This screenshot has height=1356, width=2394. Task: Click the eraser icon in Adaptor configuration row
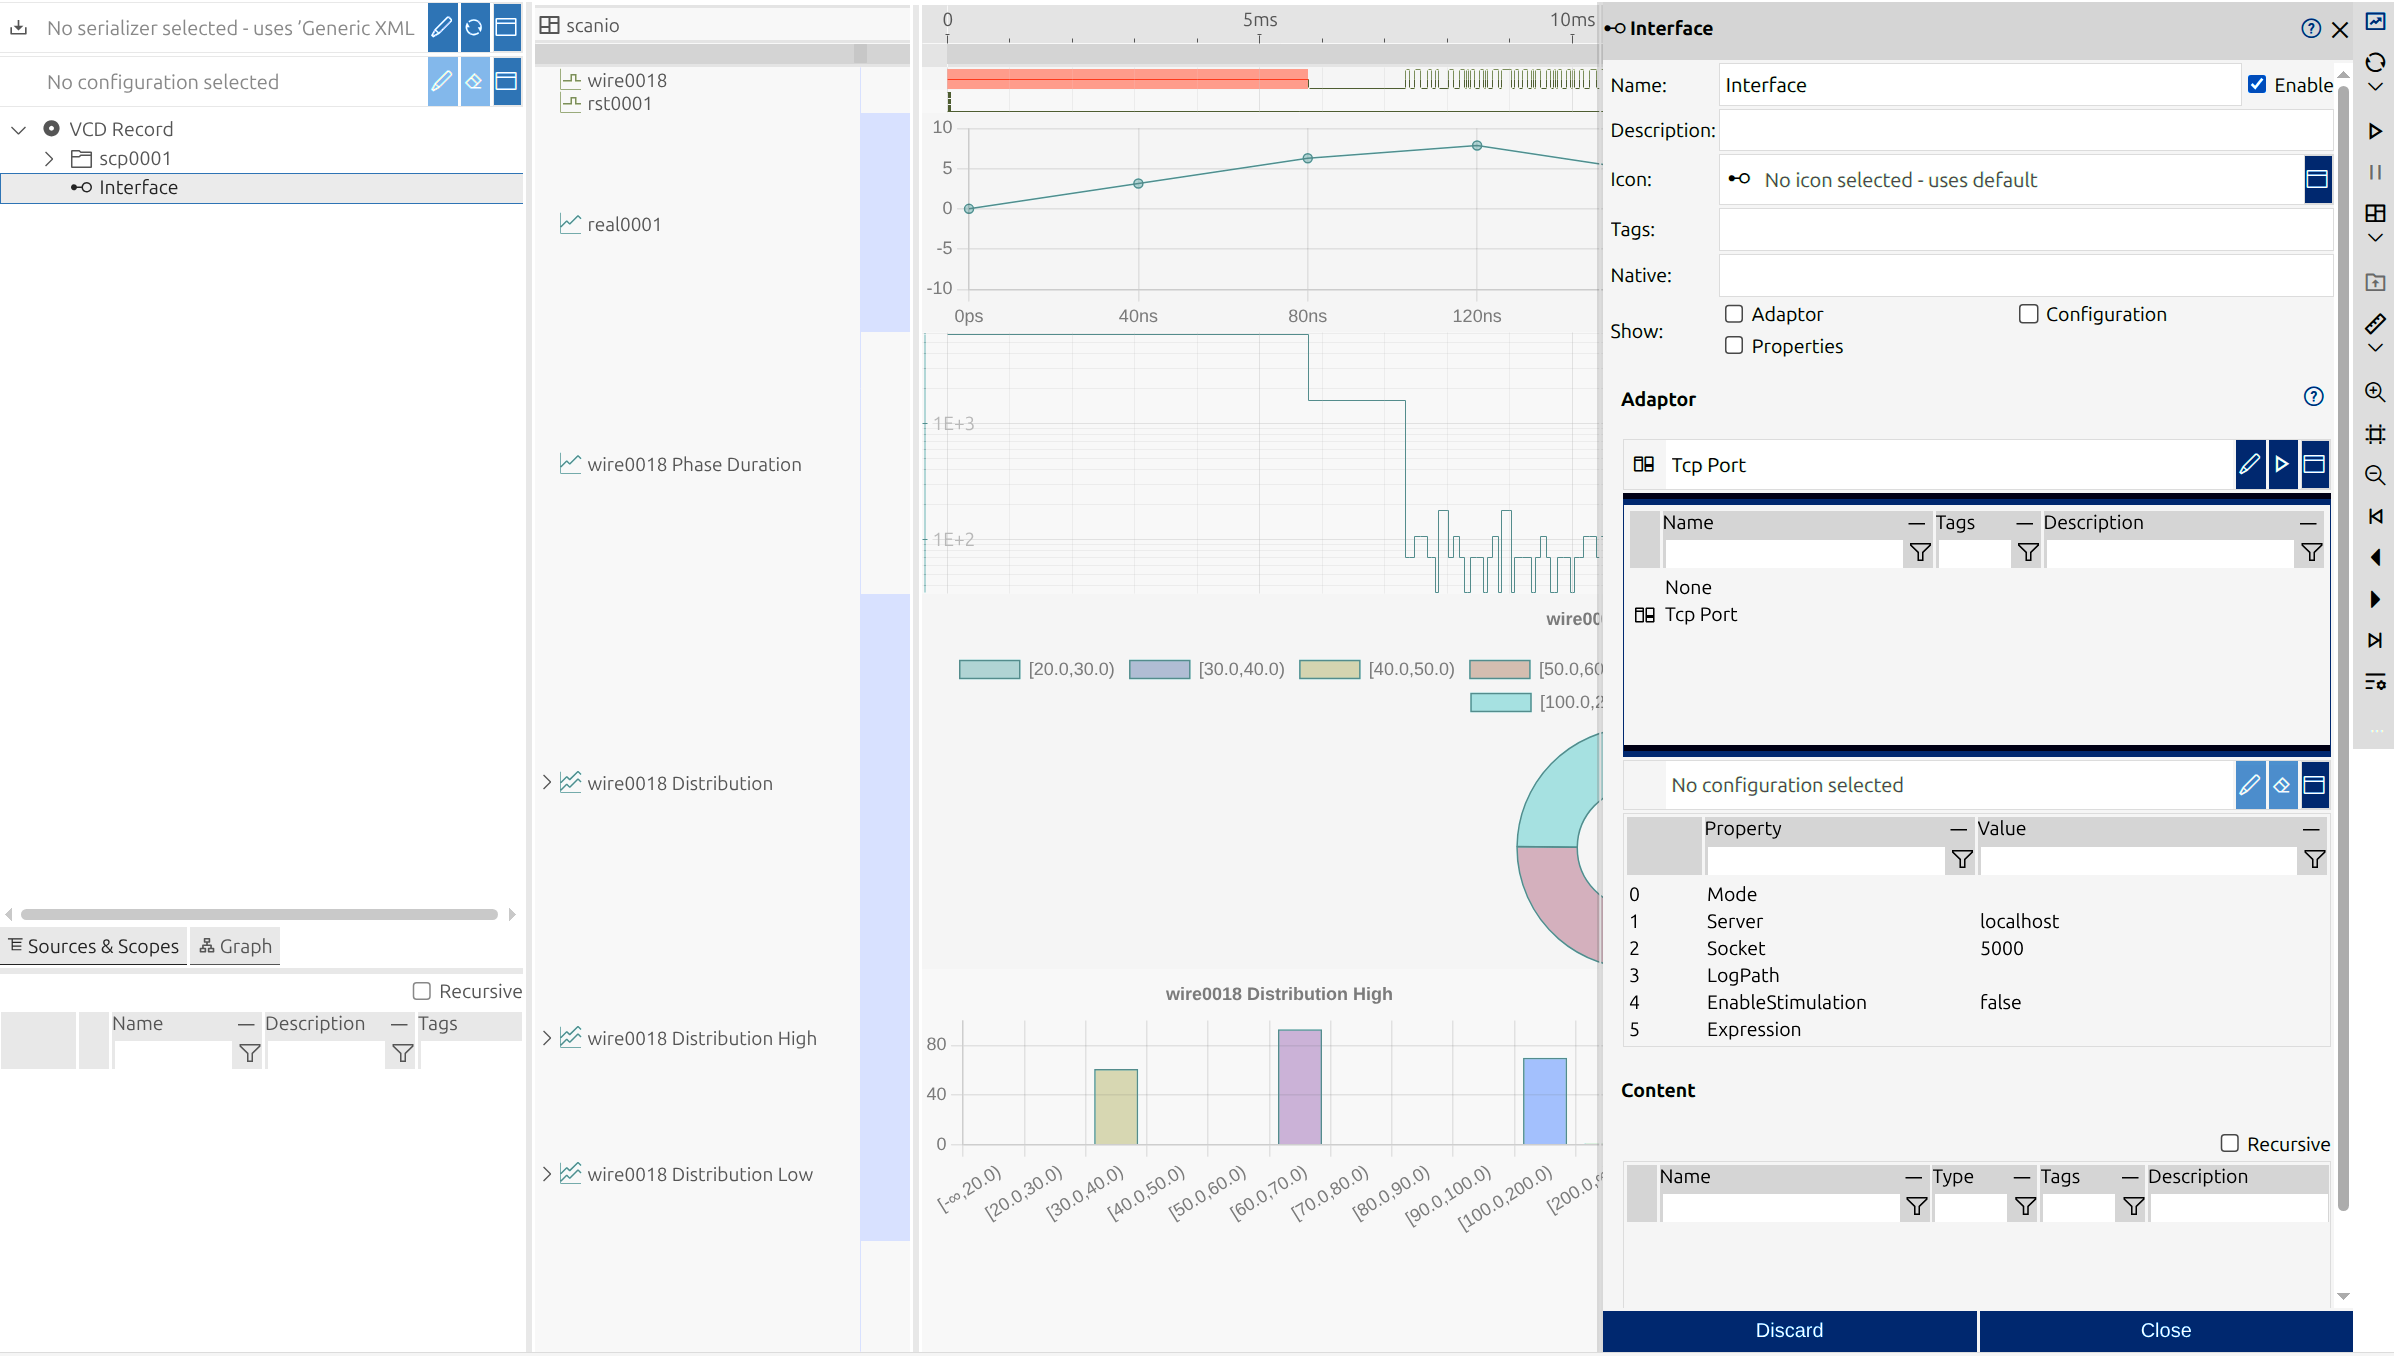[x=2282, y=785]
